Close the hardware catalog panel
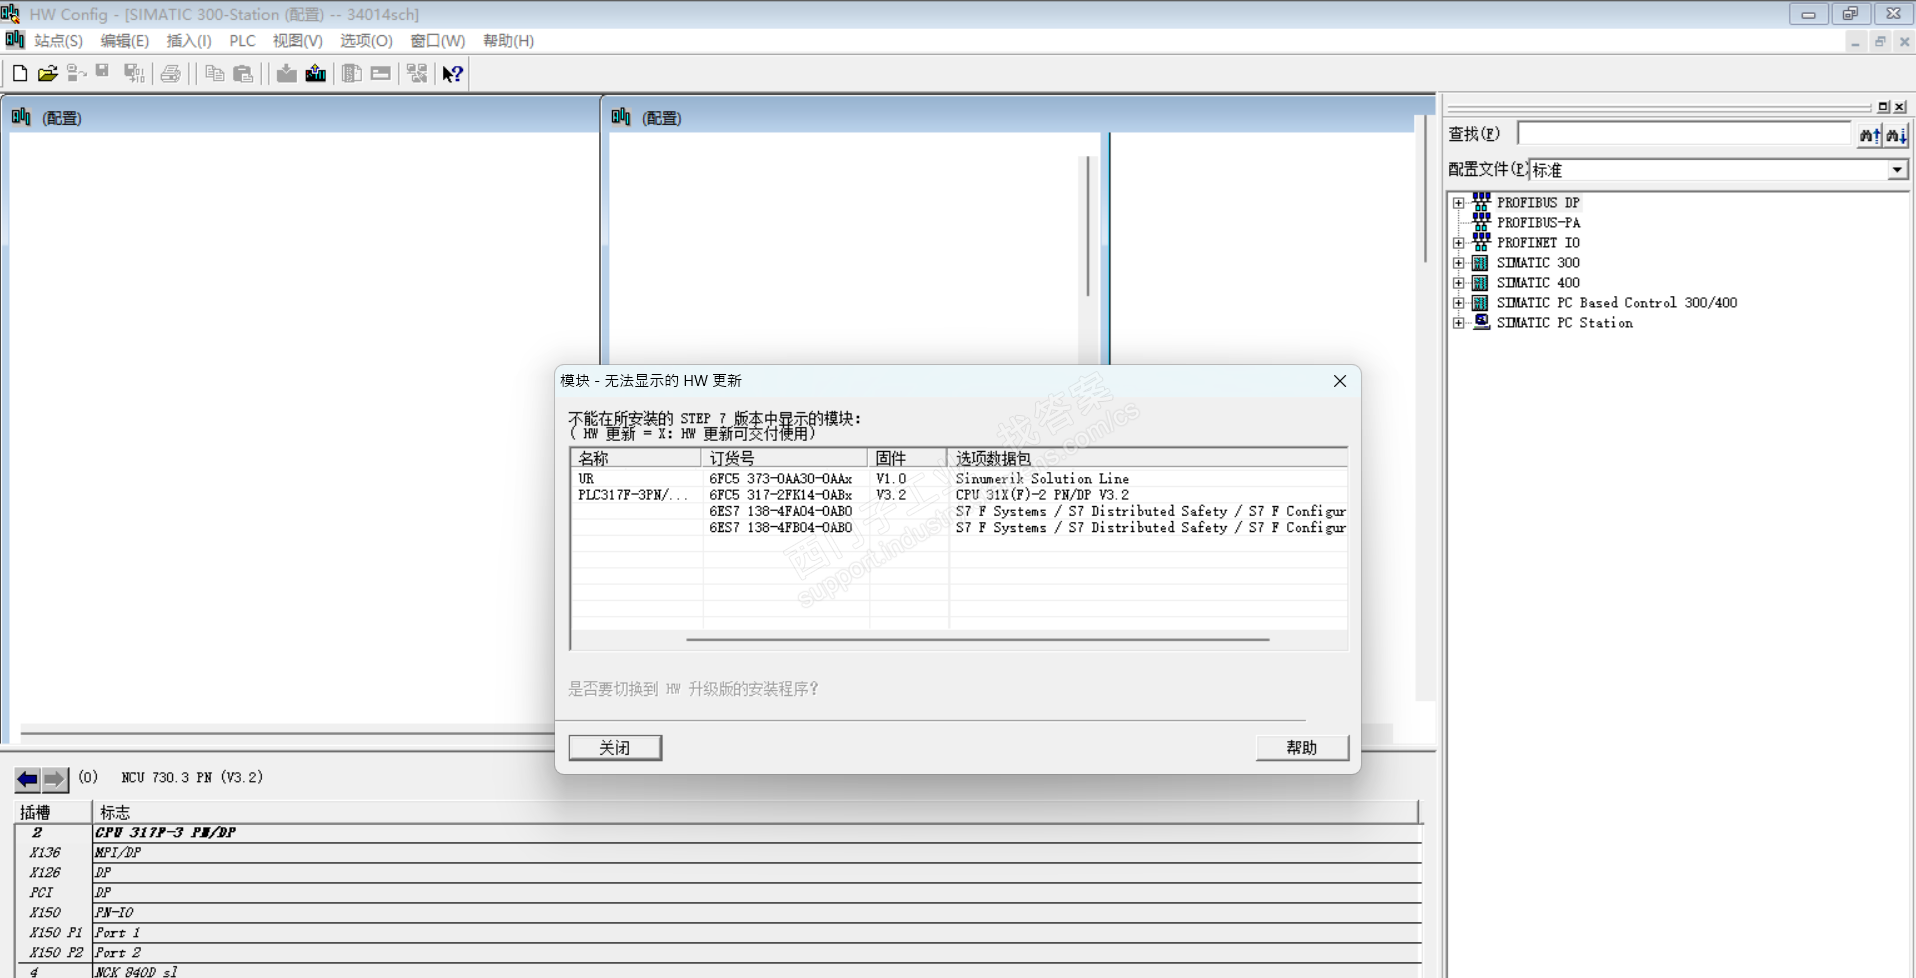Image resolution: width=1916 pixels, height=978 pixels. point(1900,107)
